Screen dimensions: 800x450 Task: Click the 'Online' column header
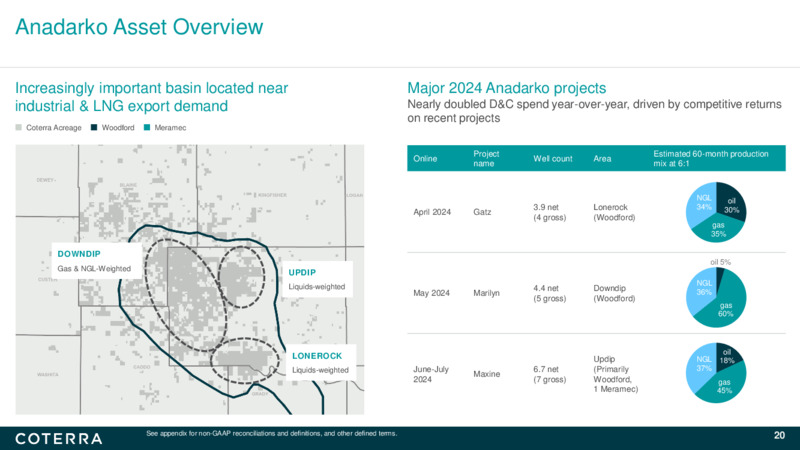click(425, 159)
